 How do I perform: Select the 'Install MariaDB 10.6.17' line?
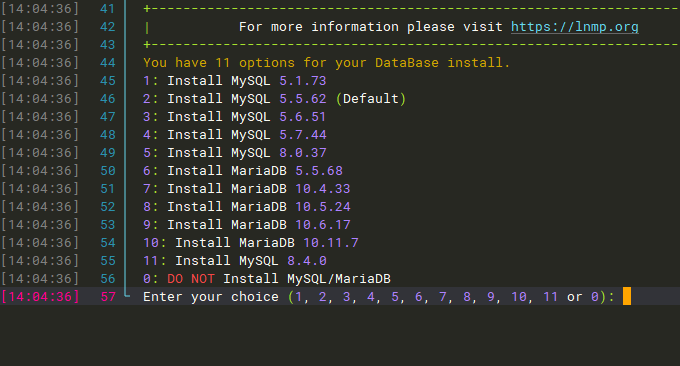pos(247,225)
